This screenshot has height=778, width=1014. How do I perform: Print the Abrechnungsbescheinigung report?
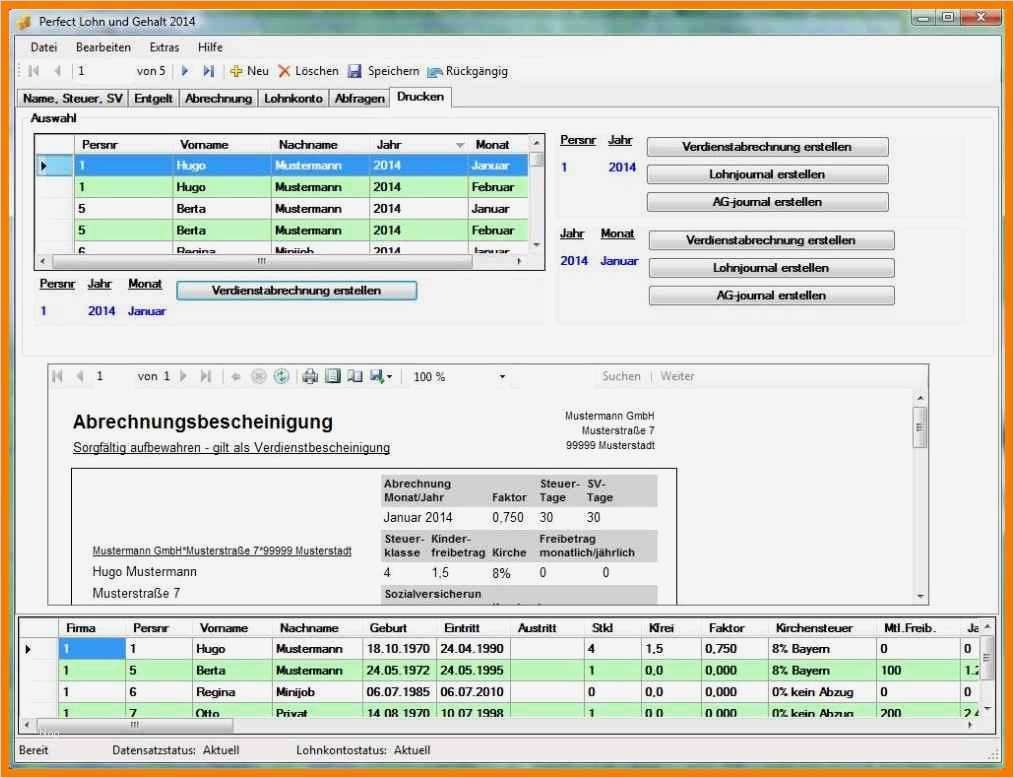[x=309, y=377]
